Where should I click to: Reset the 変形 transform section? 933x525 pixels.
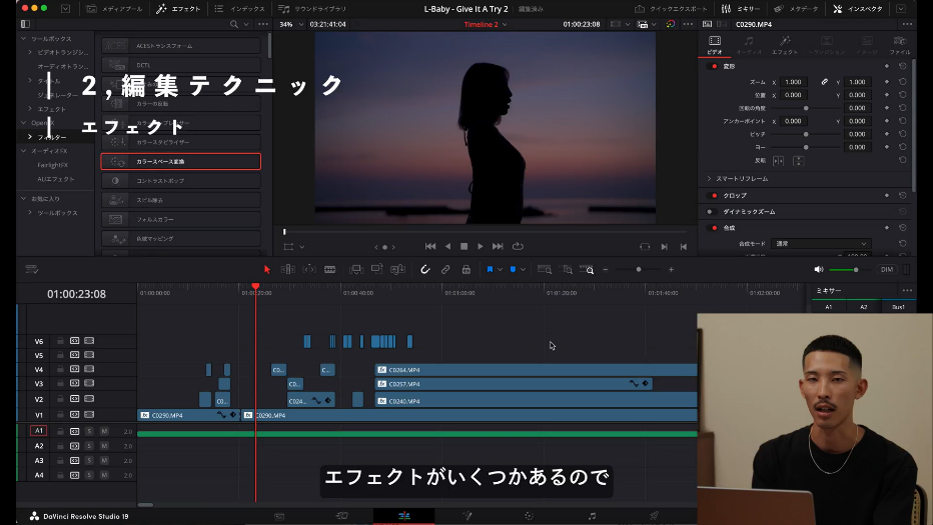tap(903, 66)
